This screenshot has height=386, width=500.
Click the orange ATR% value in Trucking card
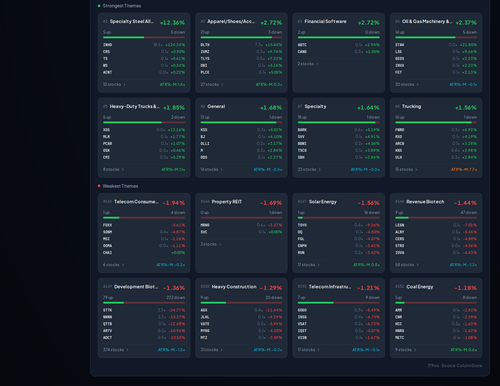464,169
